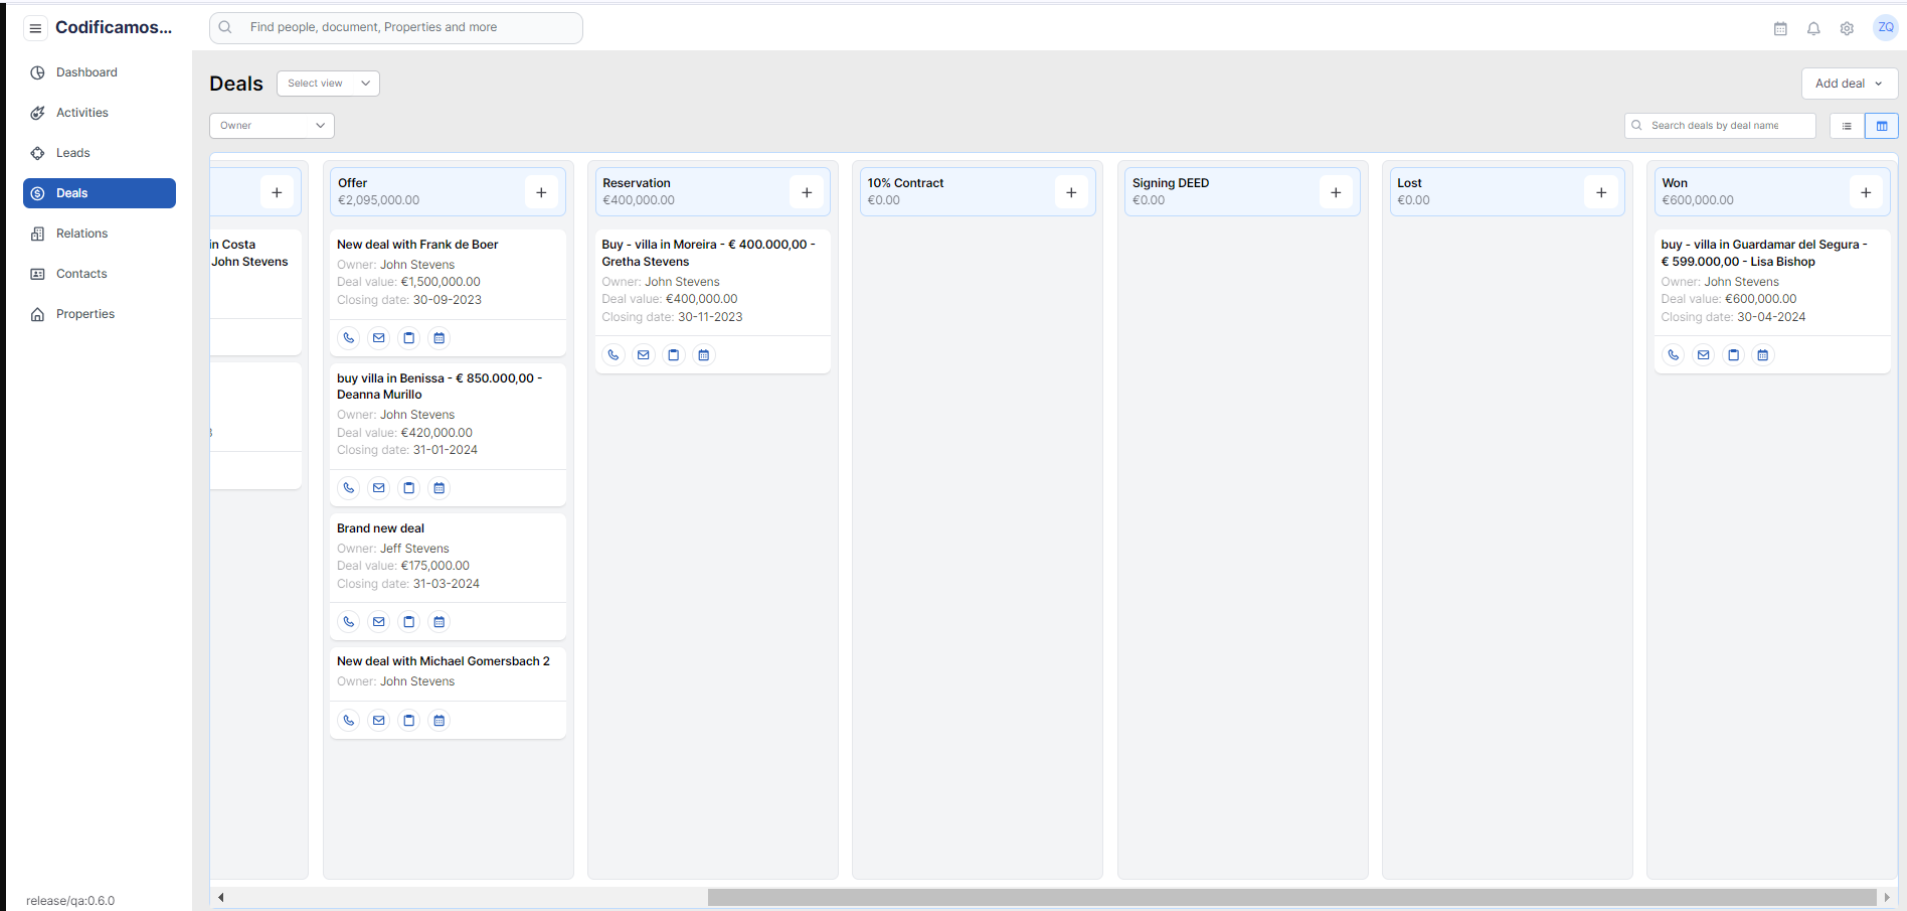This screenshot has width=1907, height=911.
Task: Click clipboard icon on Lisa Bishop deal card
Action: [x=1733, y=355]
